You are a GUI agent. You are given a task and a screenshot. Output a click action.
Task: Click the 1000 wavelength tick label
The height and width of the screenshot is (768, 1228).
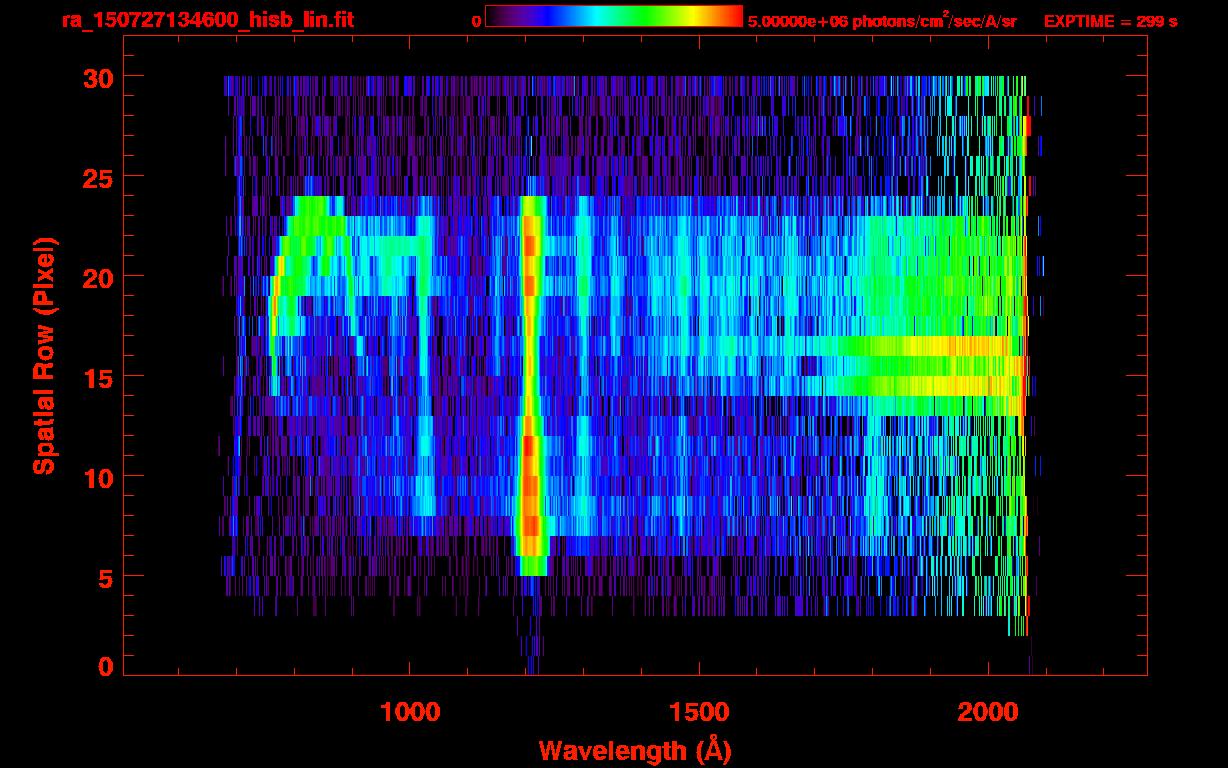coord(410,712)
